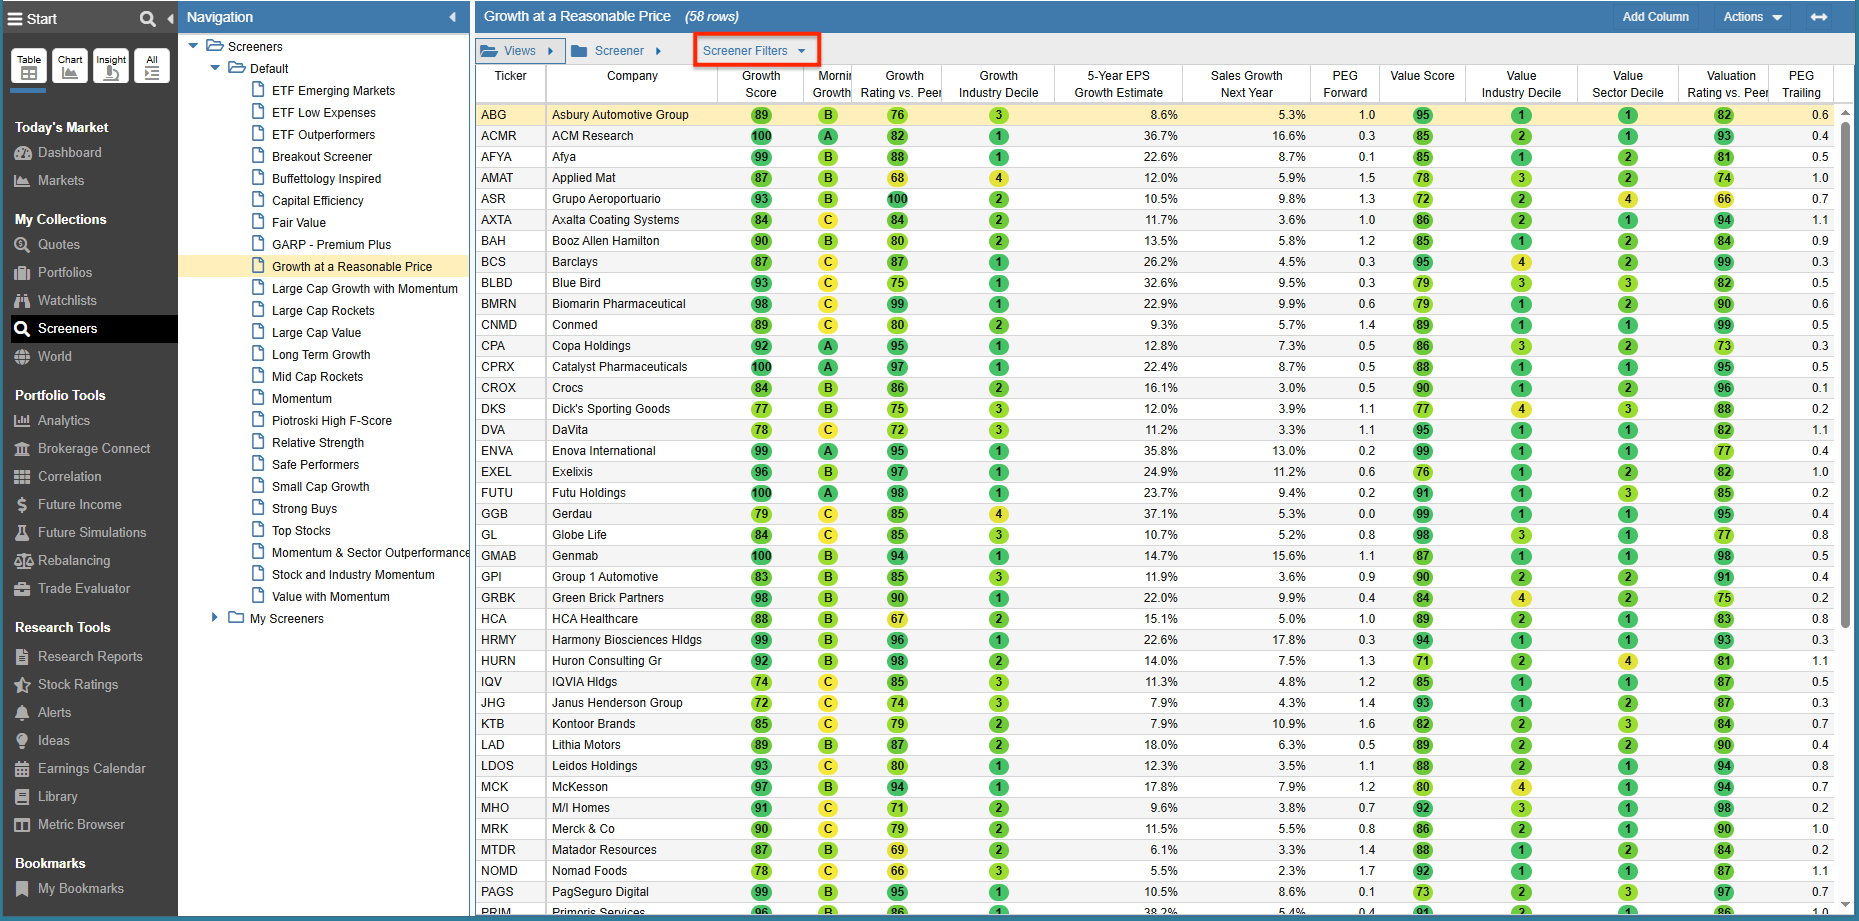
Task: Select the Insight view icon
Action: 111,66
